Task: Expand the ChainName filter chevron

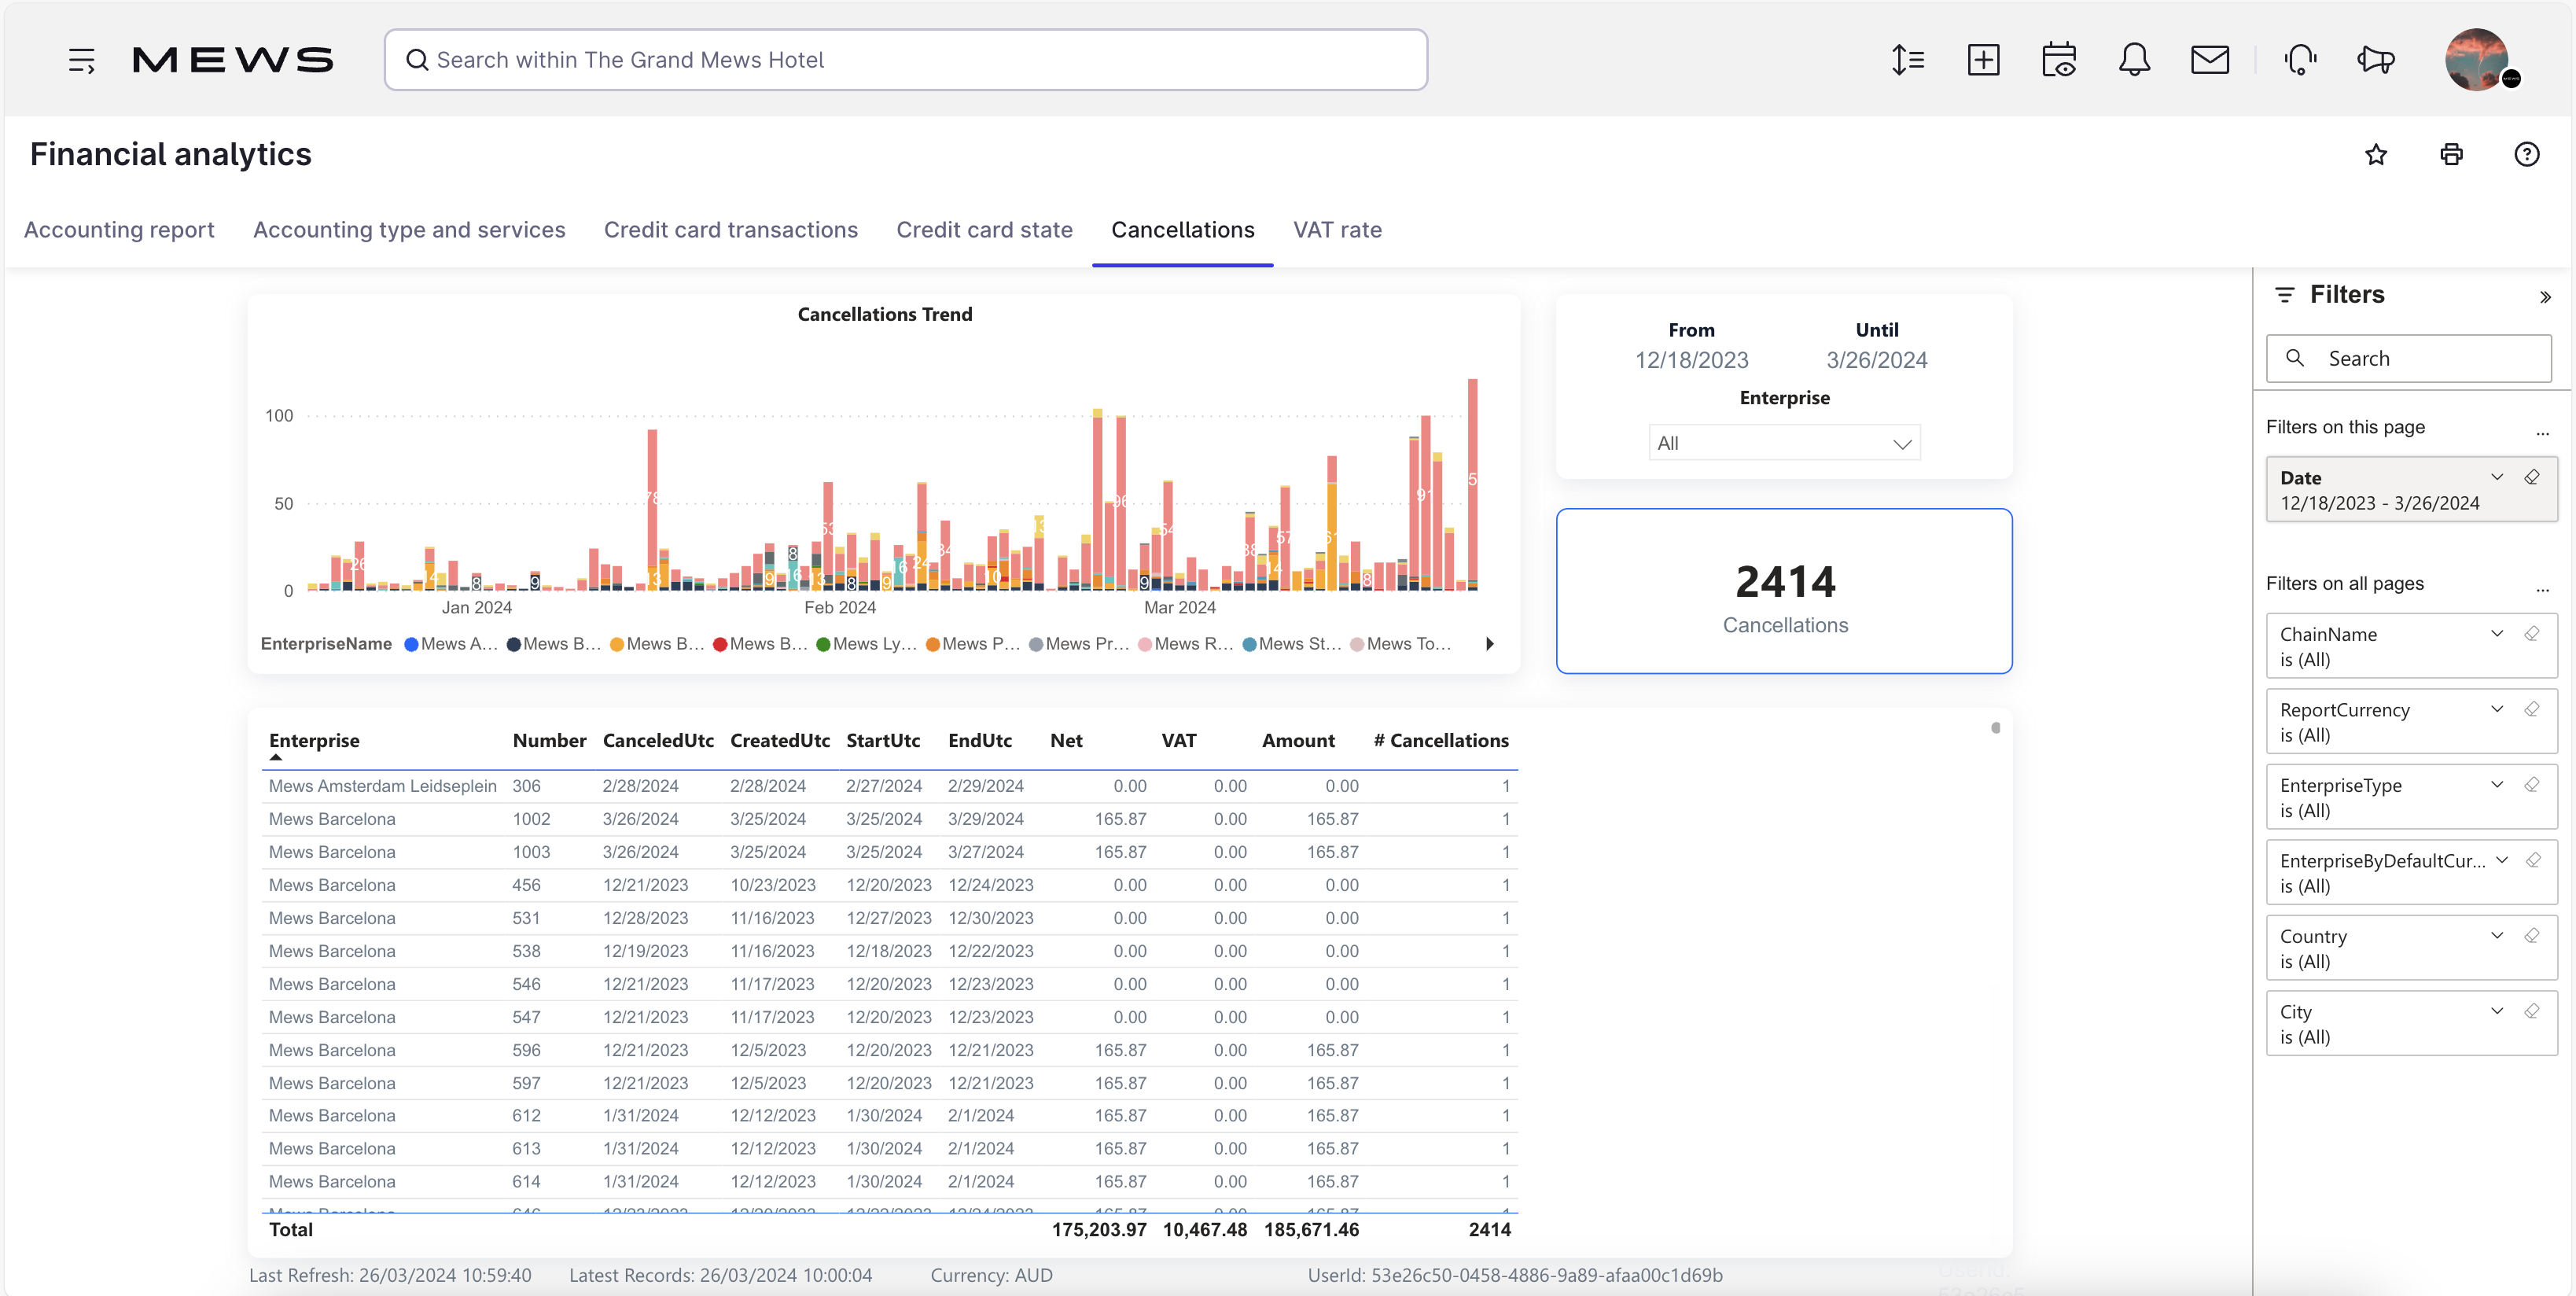Action: (x=2497, y=633)
